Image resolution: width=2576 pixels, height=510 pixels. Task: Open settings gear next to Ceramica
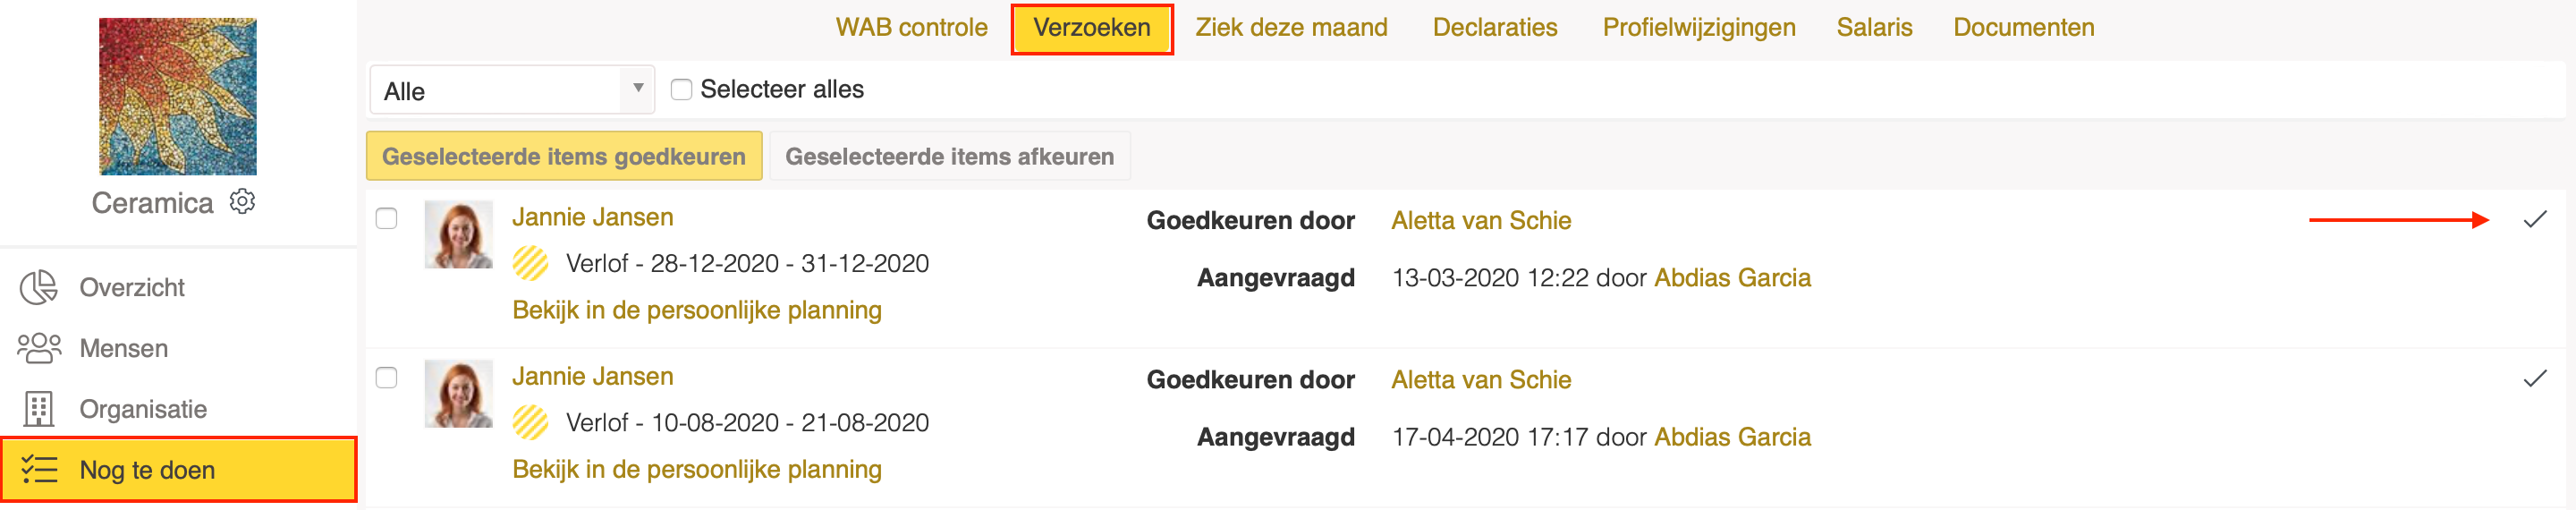[242, 202]
